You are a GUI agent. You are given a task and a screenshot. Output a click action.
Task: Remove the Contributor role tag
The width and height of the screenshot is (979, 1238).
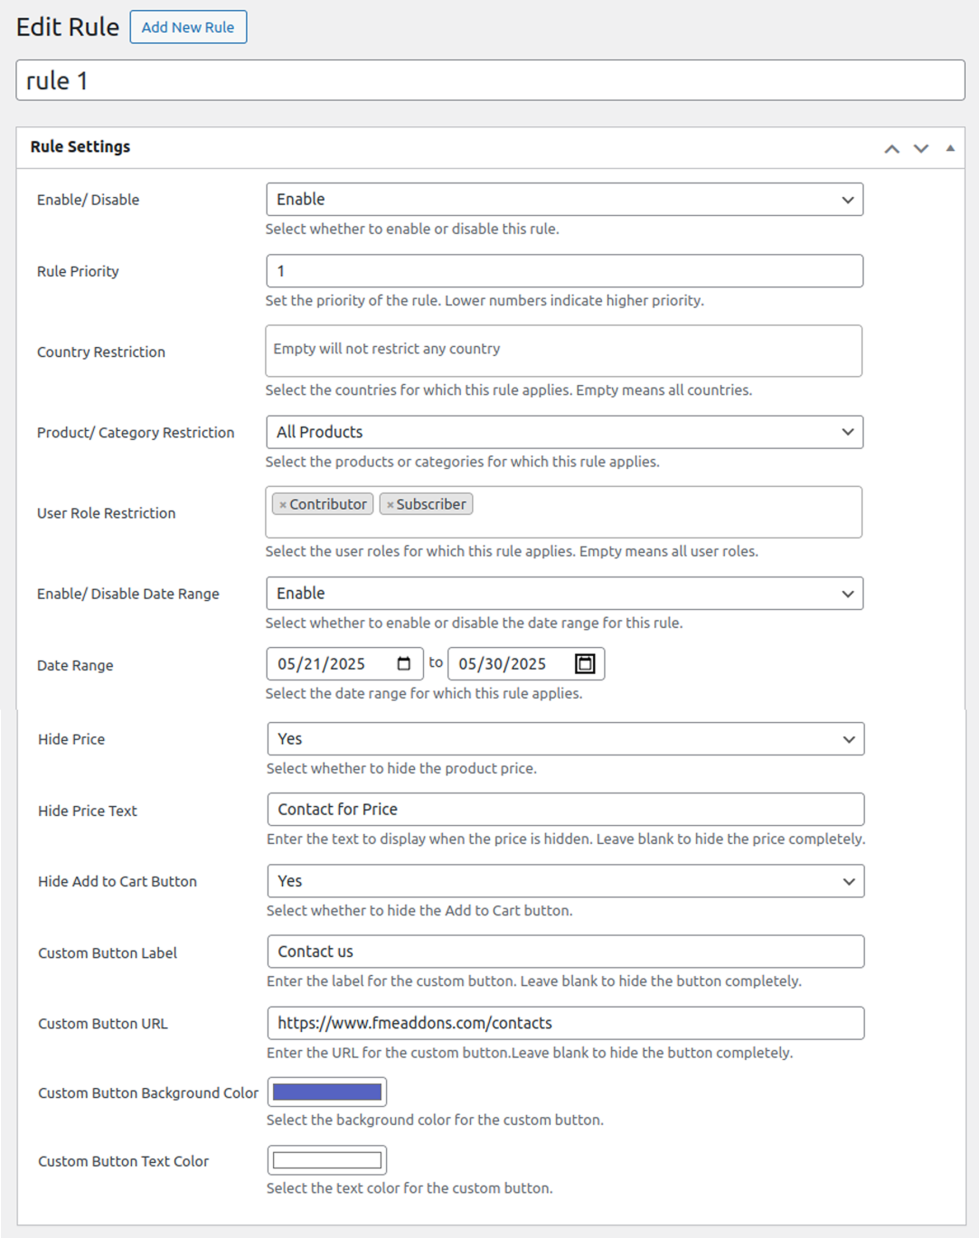(x=283, y=505)
